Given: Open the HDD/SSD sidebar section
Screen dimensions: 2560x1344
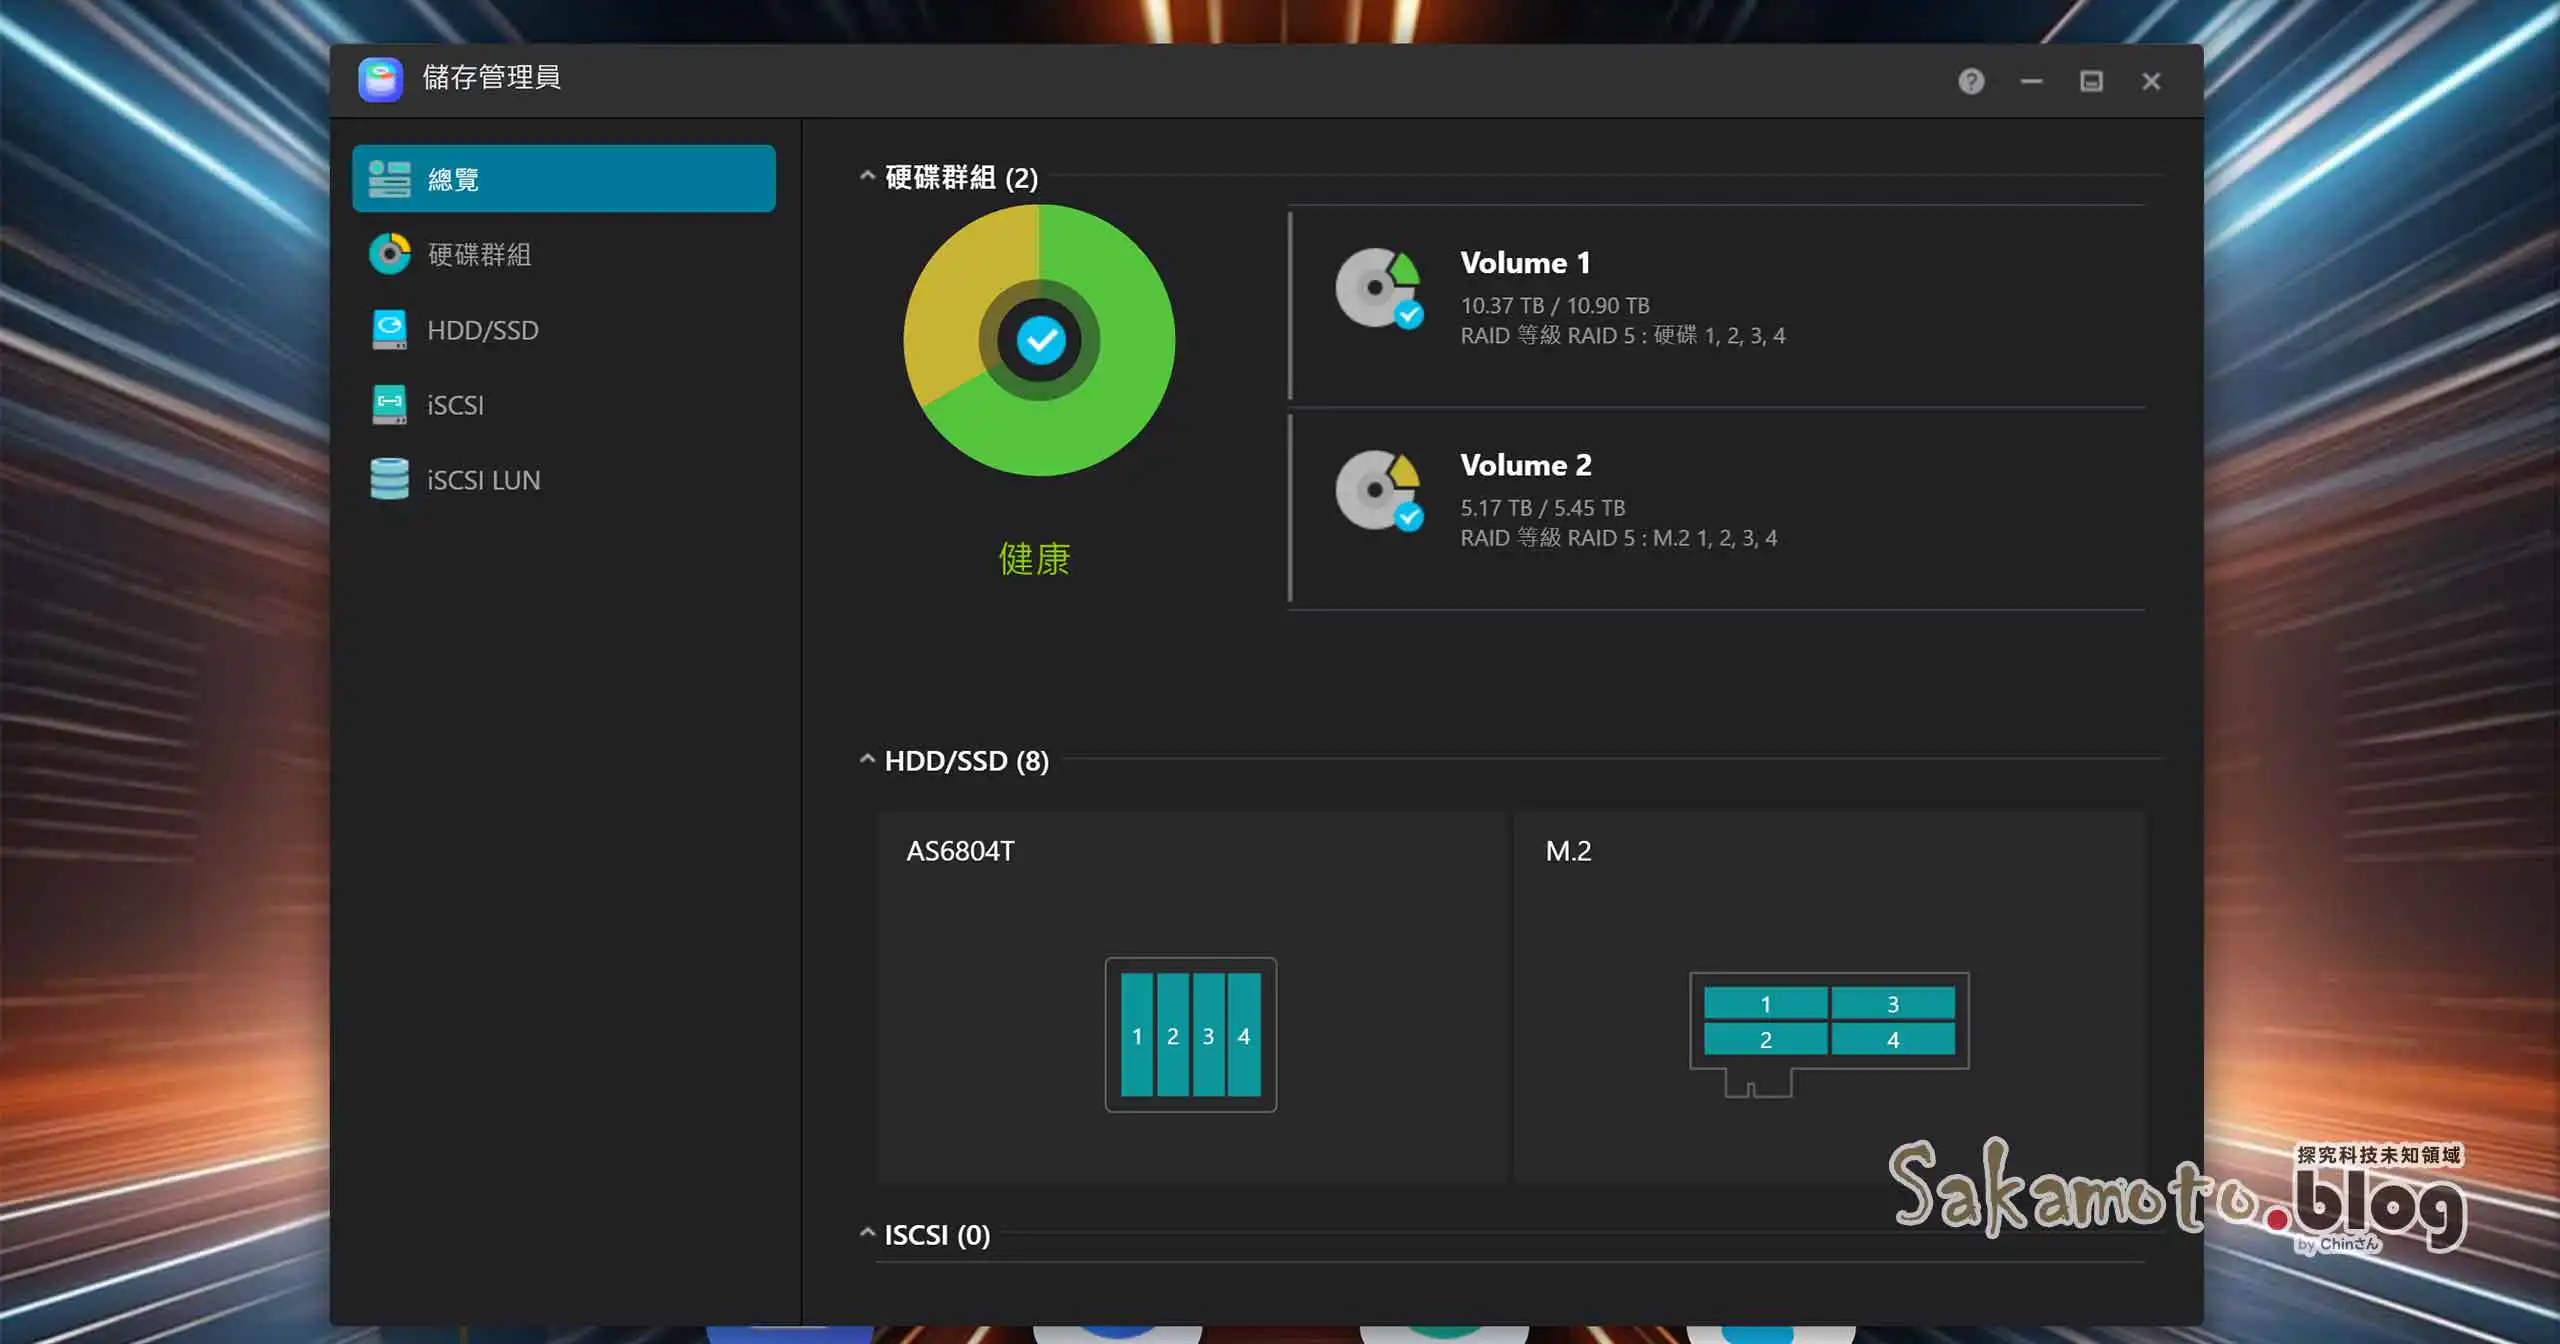Looking at the screenshot, I should pos(482,330).
